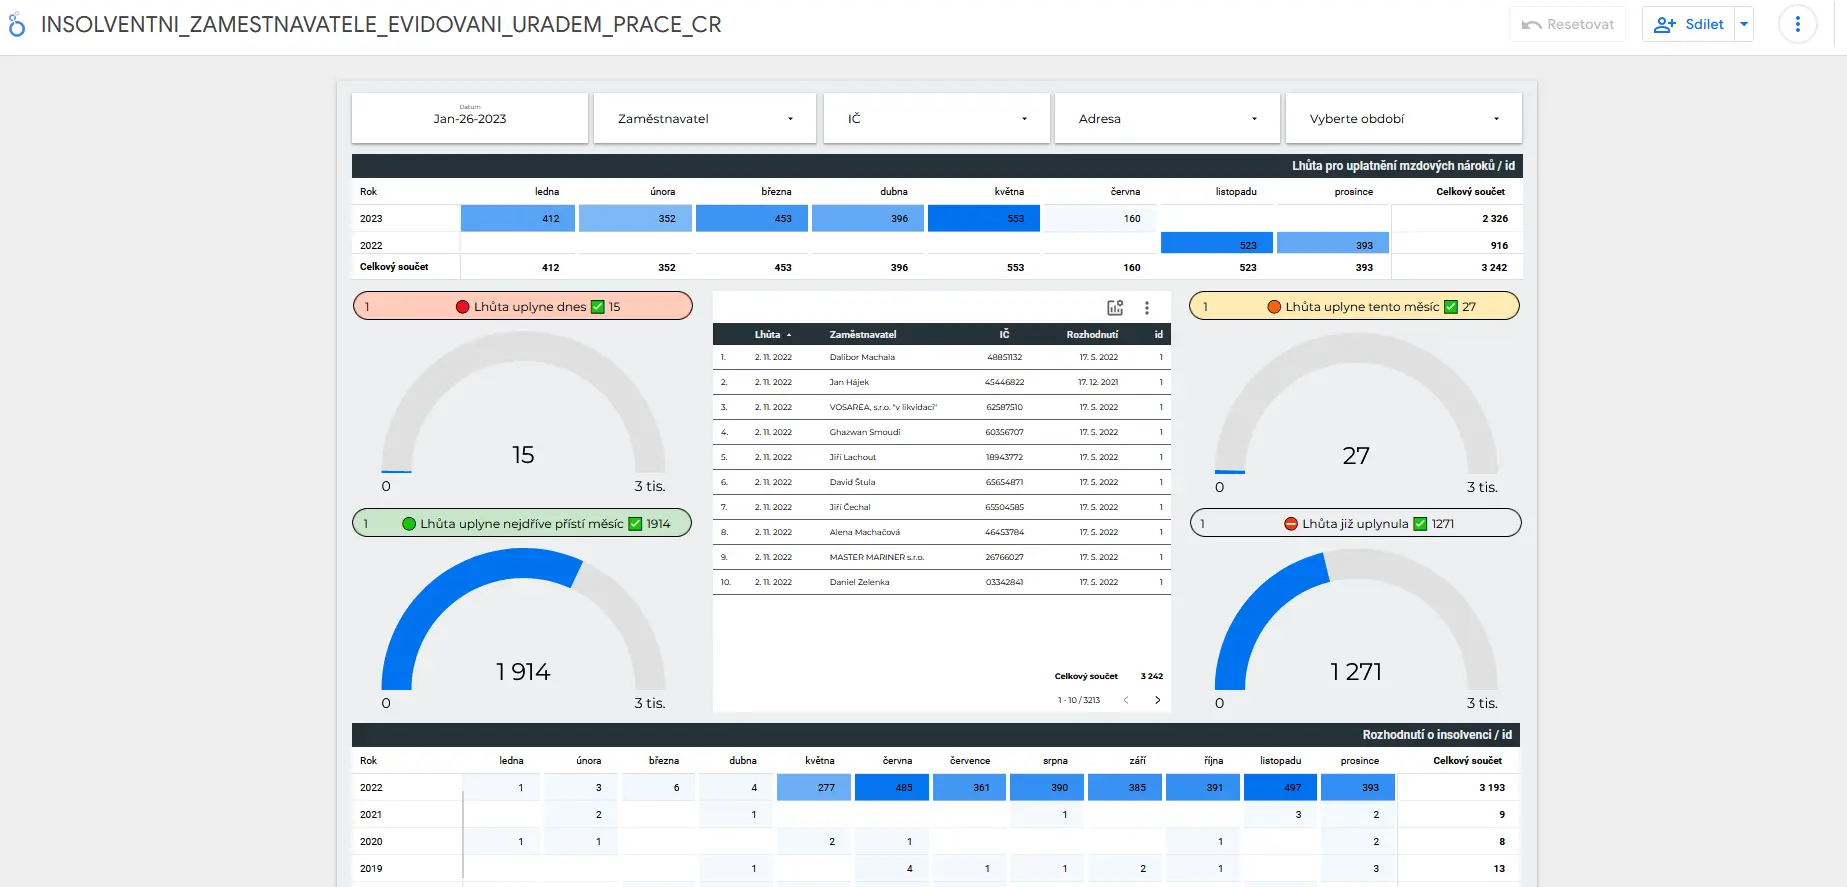Screen dimensions: 1847x887
Task: Click the red circle in 'Lhůta uplyne dnes'
Action: 462,307
